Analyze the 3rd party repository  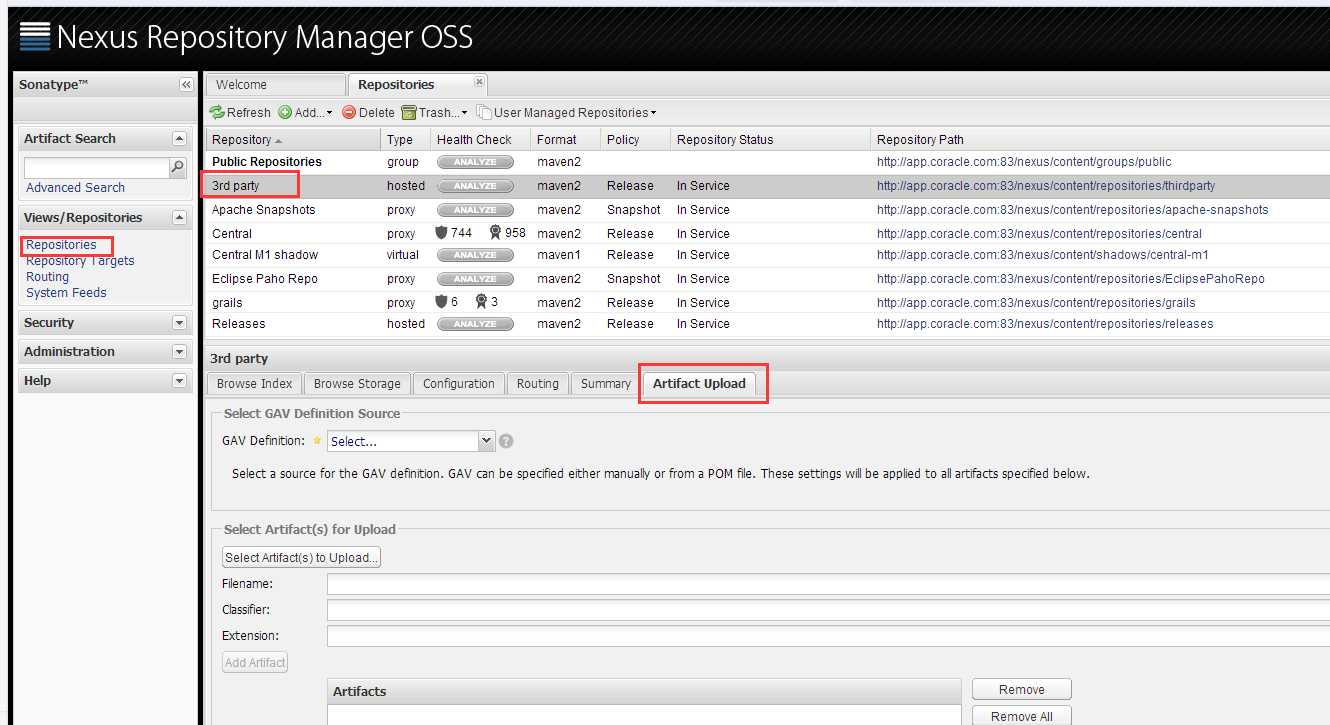tap(475, 186)
